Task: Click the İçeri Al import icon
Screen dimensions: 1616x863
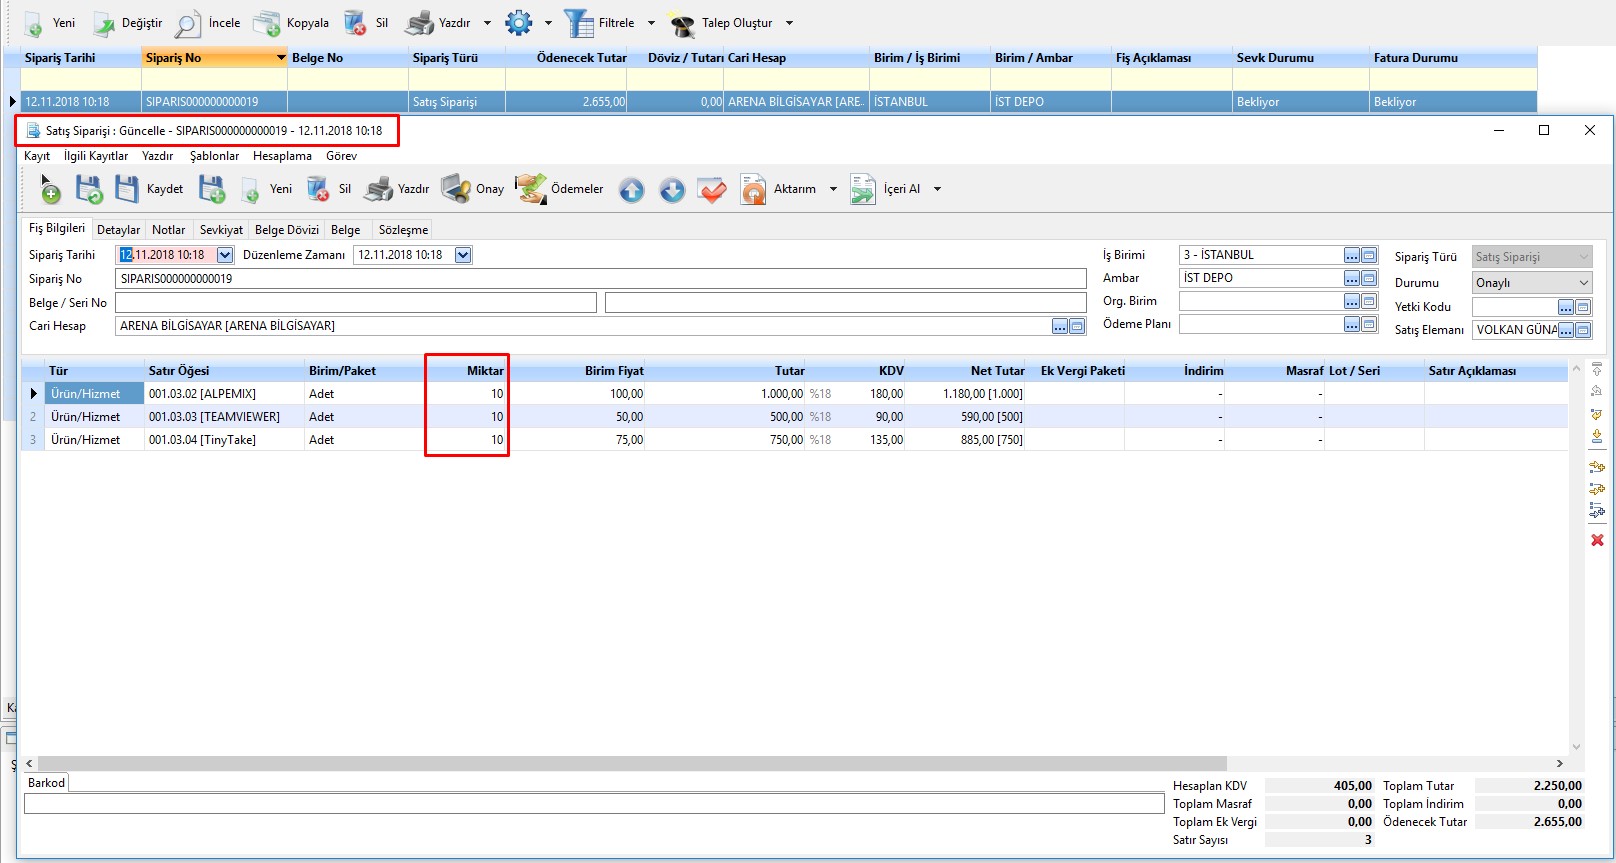Action: click(863, 189)
